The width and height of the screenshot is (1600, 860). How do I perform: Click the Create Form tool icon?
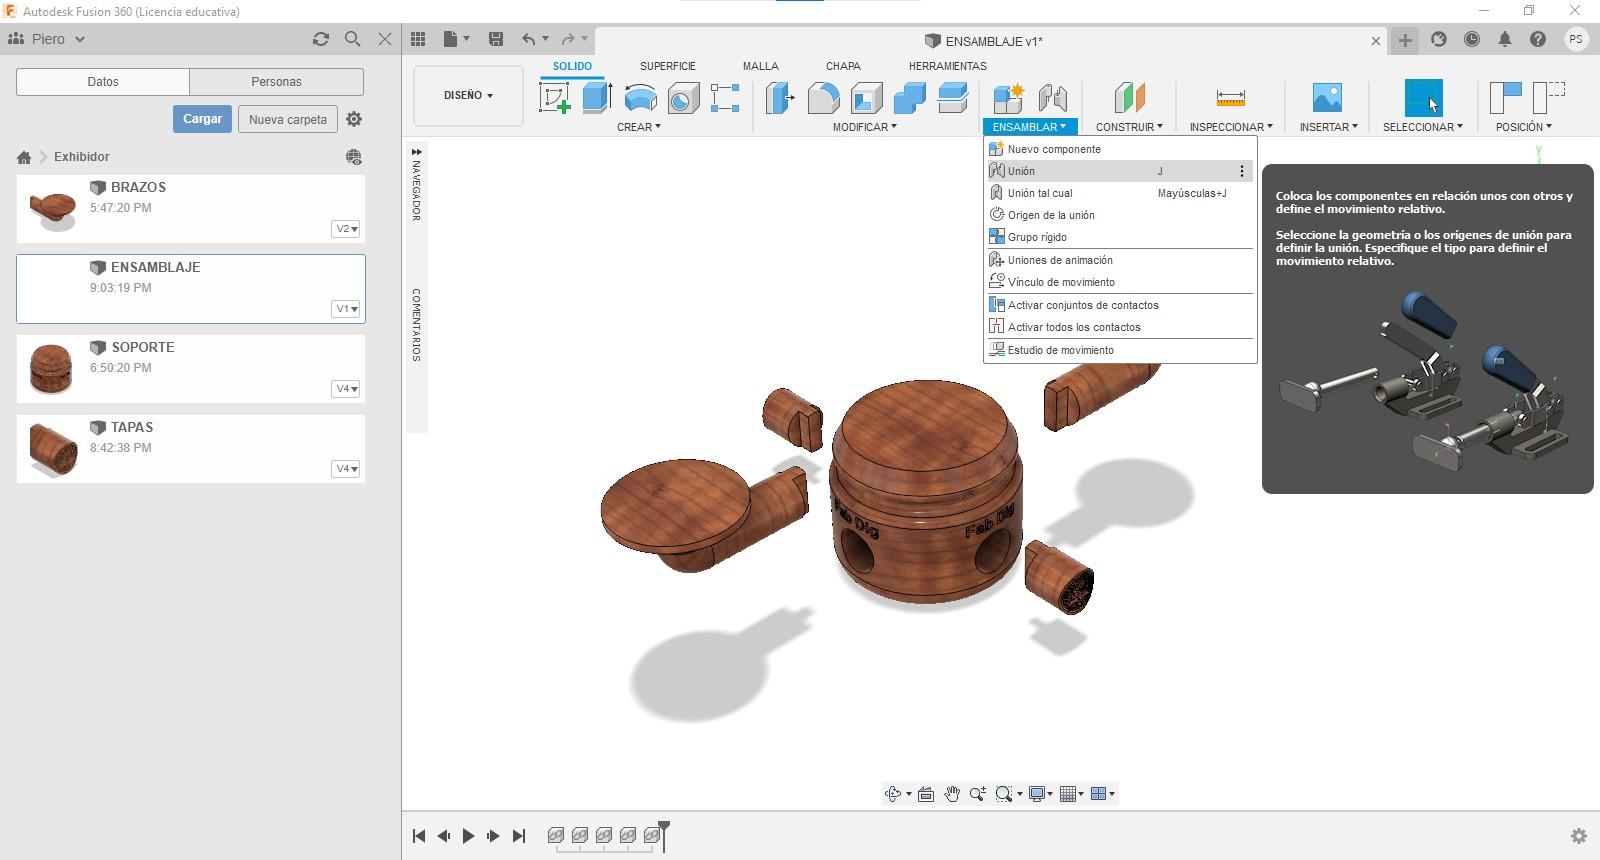[x=725, y=98]
